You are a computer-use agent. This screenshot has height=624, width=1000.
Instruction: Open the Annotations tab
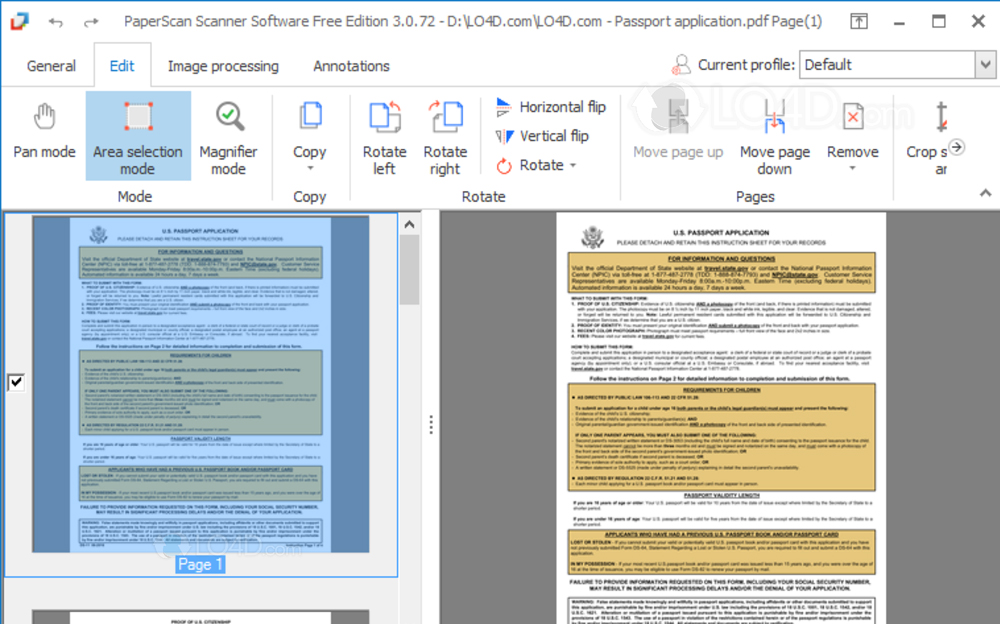(350, 65)
